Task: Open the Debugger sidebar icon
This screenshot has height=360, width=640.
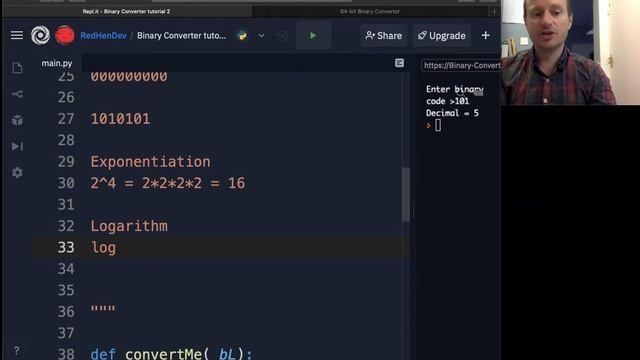Action: pyautogui.click(x=17, y=147)
